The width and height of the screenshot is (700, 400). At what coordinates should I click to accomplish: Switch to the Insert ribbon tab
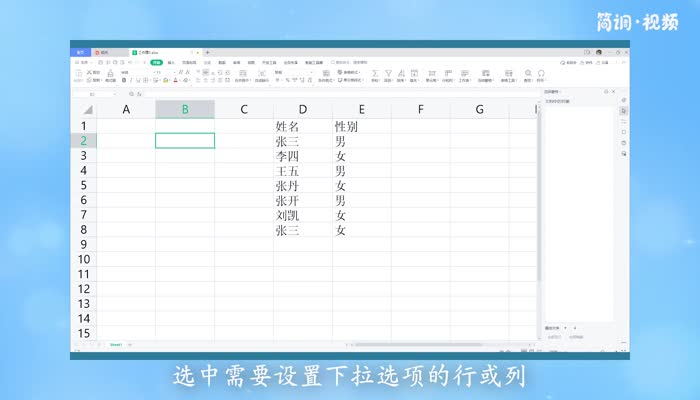point(171,62)
